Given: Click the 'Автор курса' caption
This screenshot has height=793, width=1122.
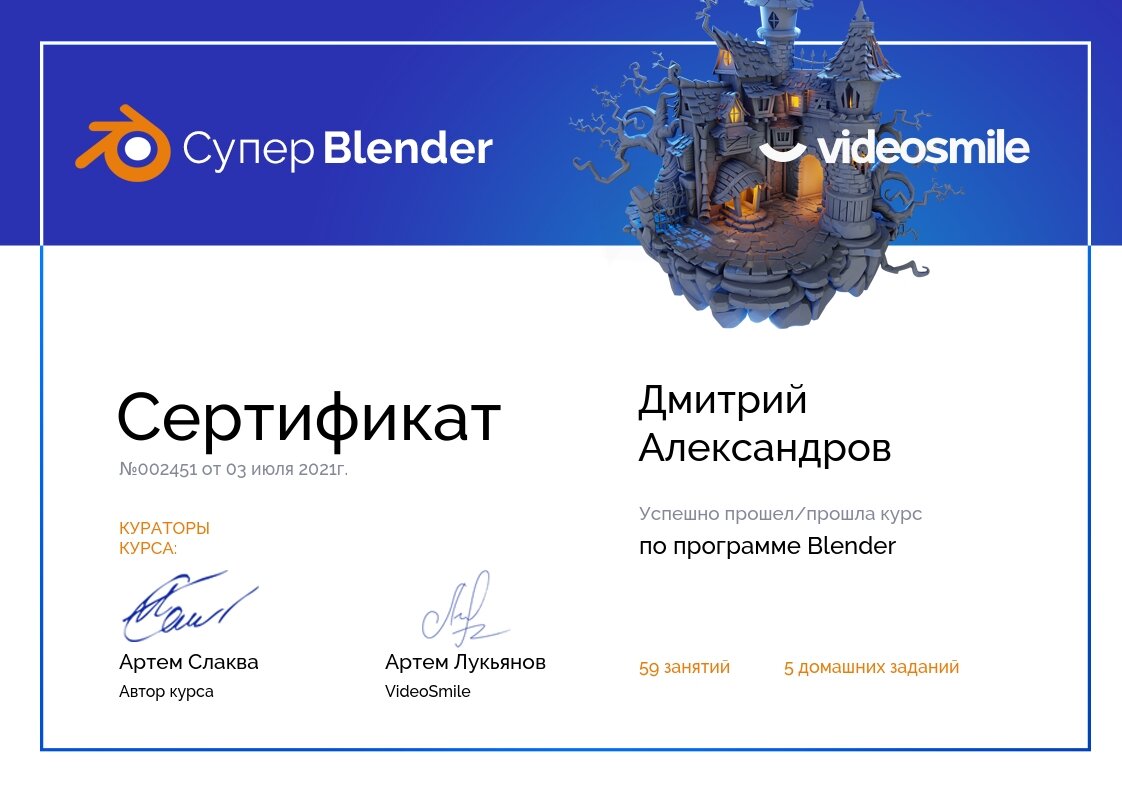Looking at the screenshot, I should click(x=166, y=691).
